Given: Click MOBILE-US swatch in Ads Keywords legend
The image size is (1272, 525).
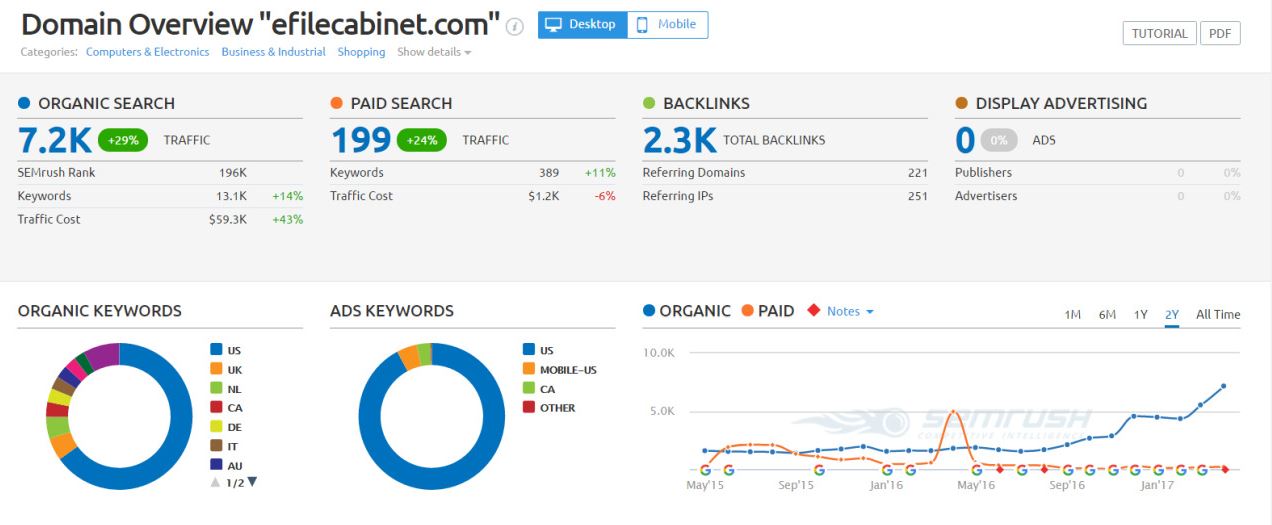Looking at the screenshot, I should tap(528, 369).
